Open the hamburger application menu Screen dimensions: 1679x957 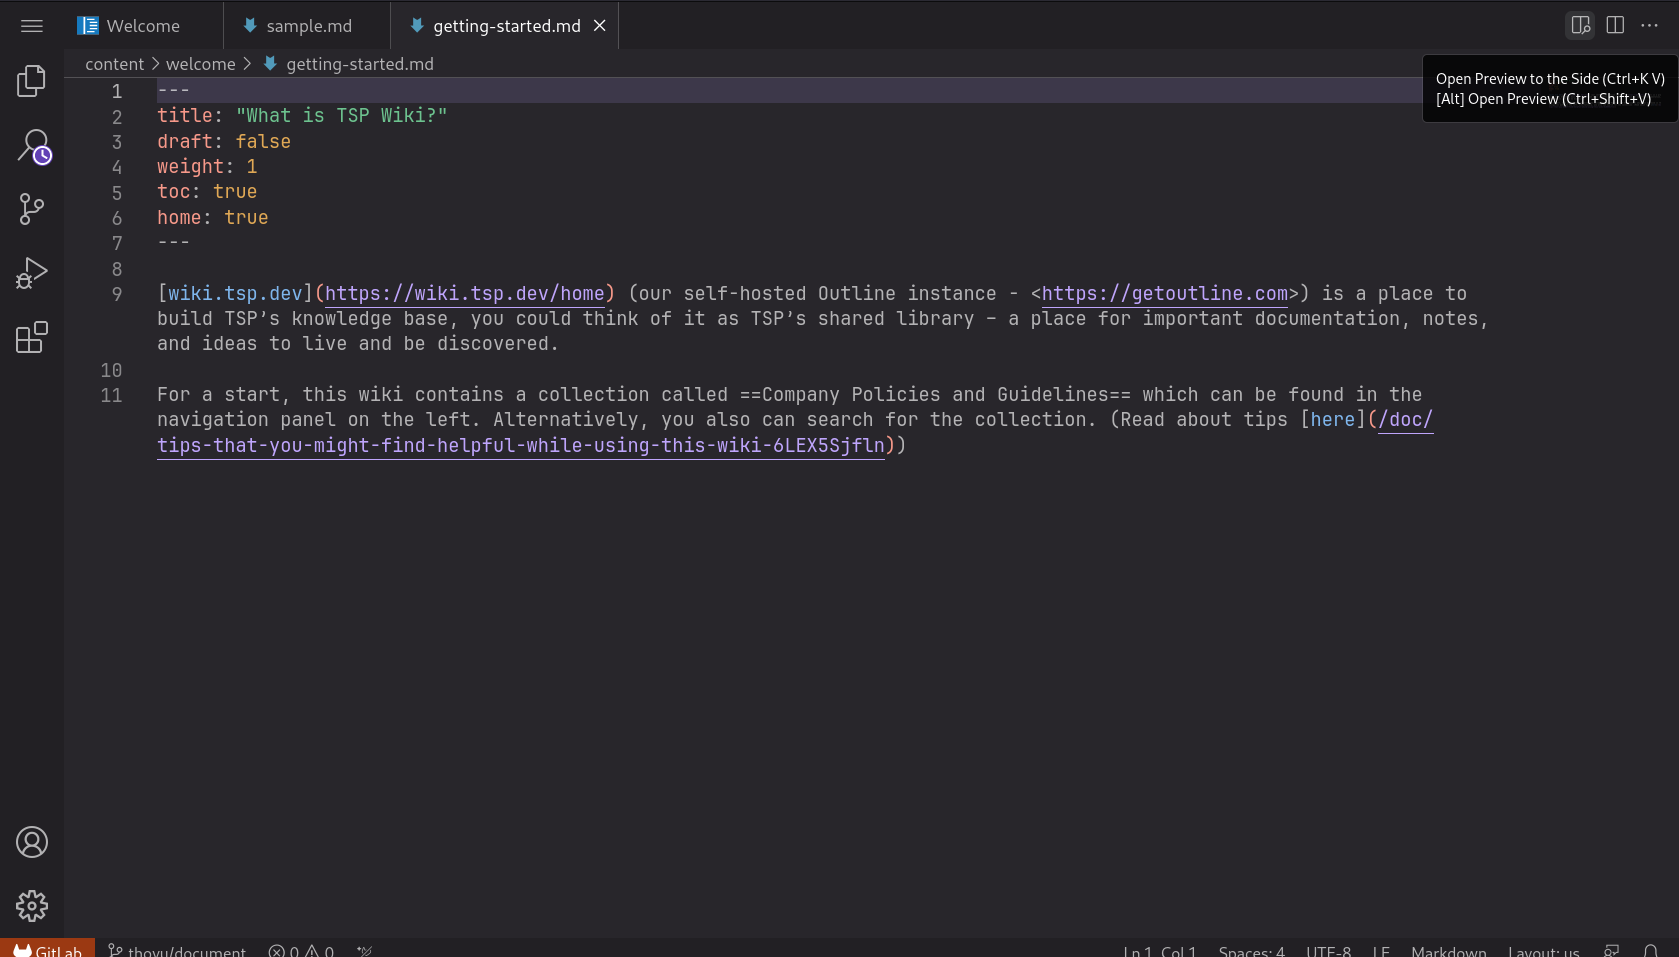pos(32,26)
